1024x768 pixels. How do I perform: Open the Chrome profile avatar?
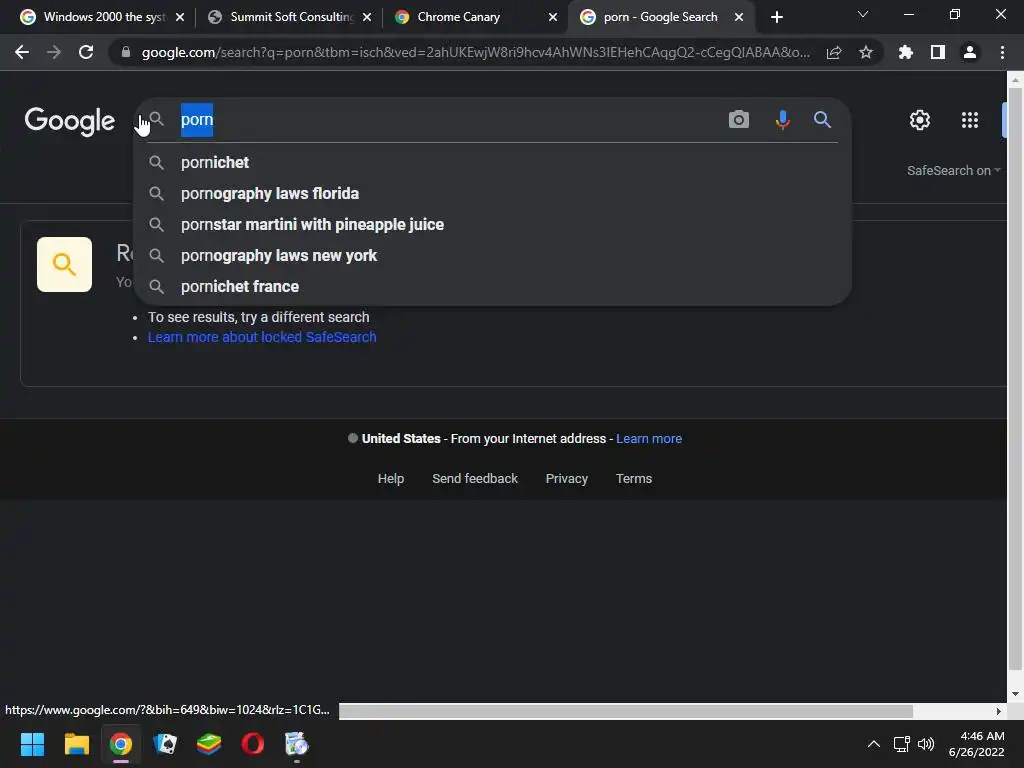pos(970,52)
